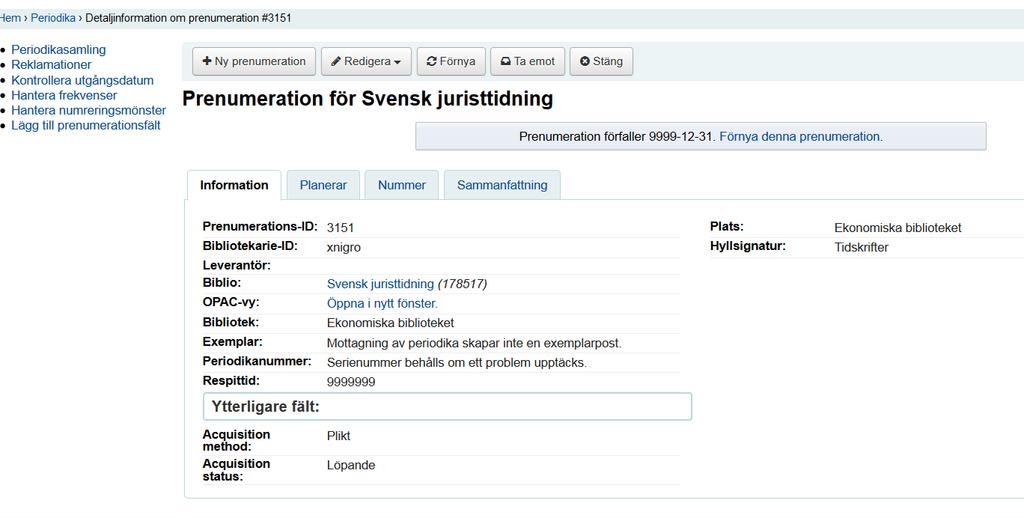Select Plats value Ekonomiska biblioteket
1024x518 pixels.
tap(898, 228)
